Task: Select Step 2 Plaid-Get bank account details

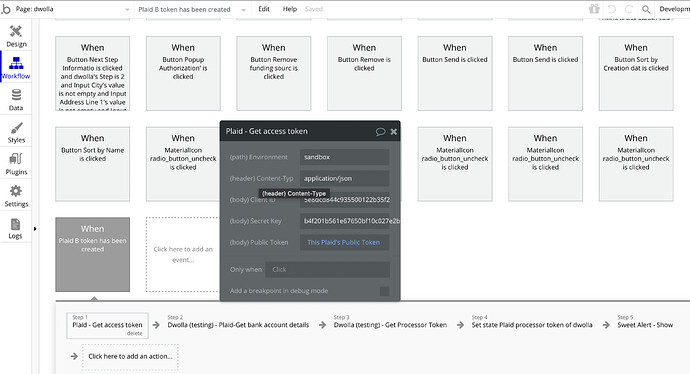Action: (238, 325)
